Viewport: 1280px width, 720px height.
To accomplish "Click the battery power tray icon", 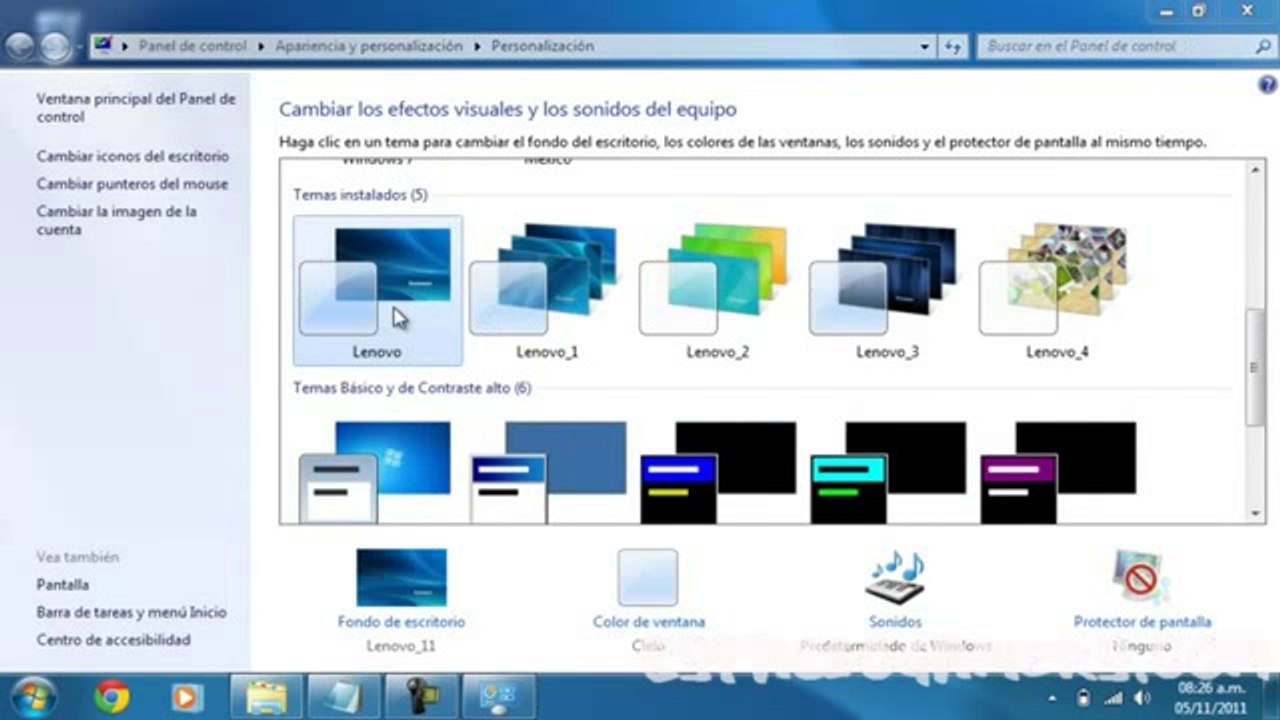I will (1082, 697).
